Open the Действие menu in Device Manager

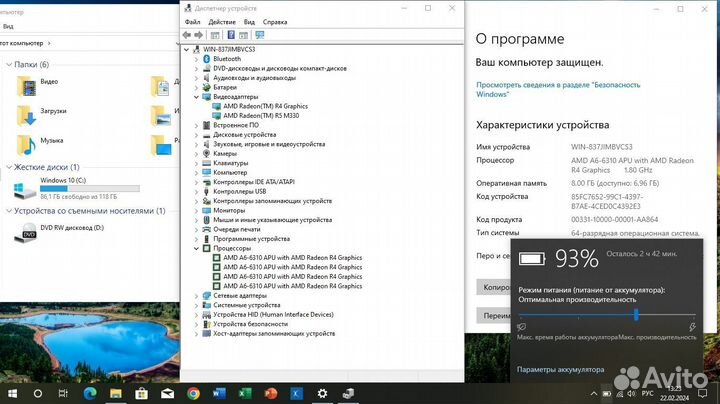[222, 22]
